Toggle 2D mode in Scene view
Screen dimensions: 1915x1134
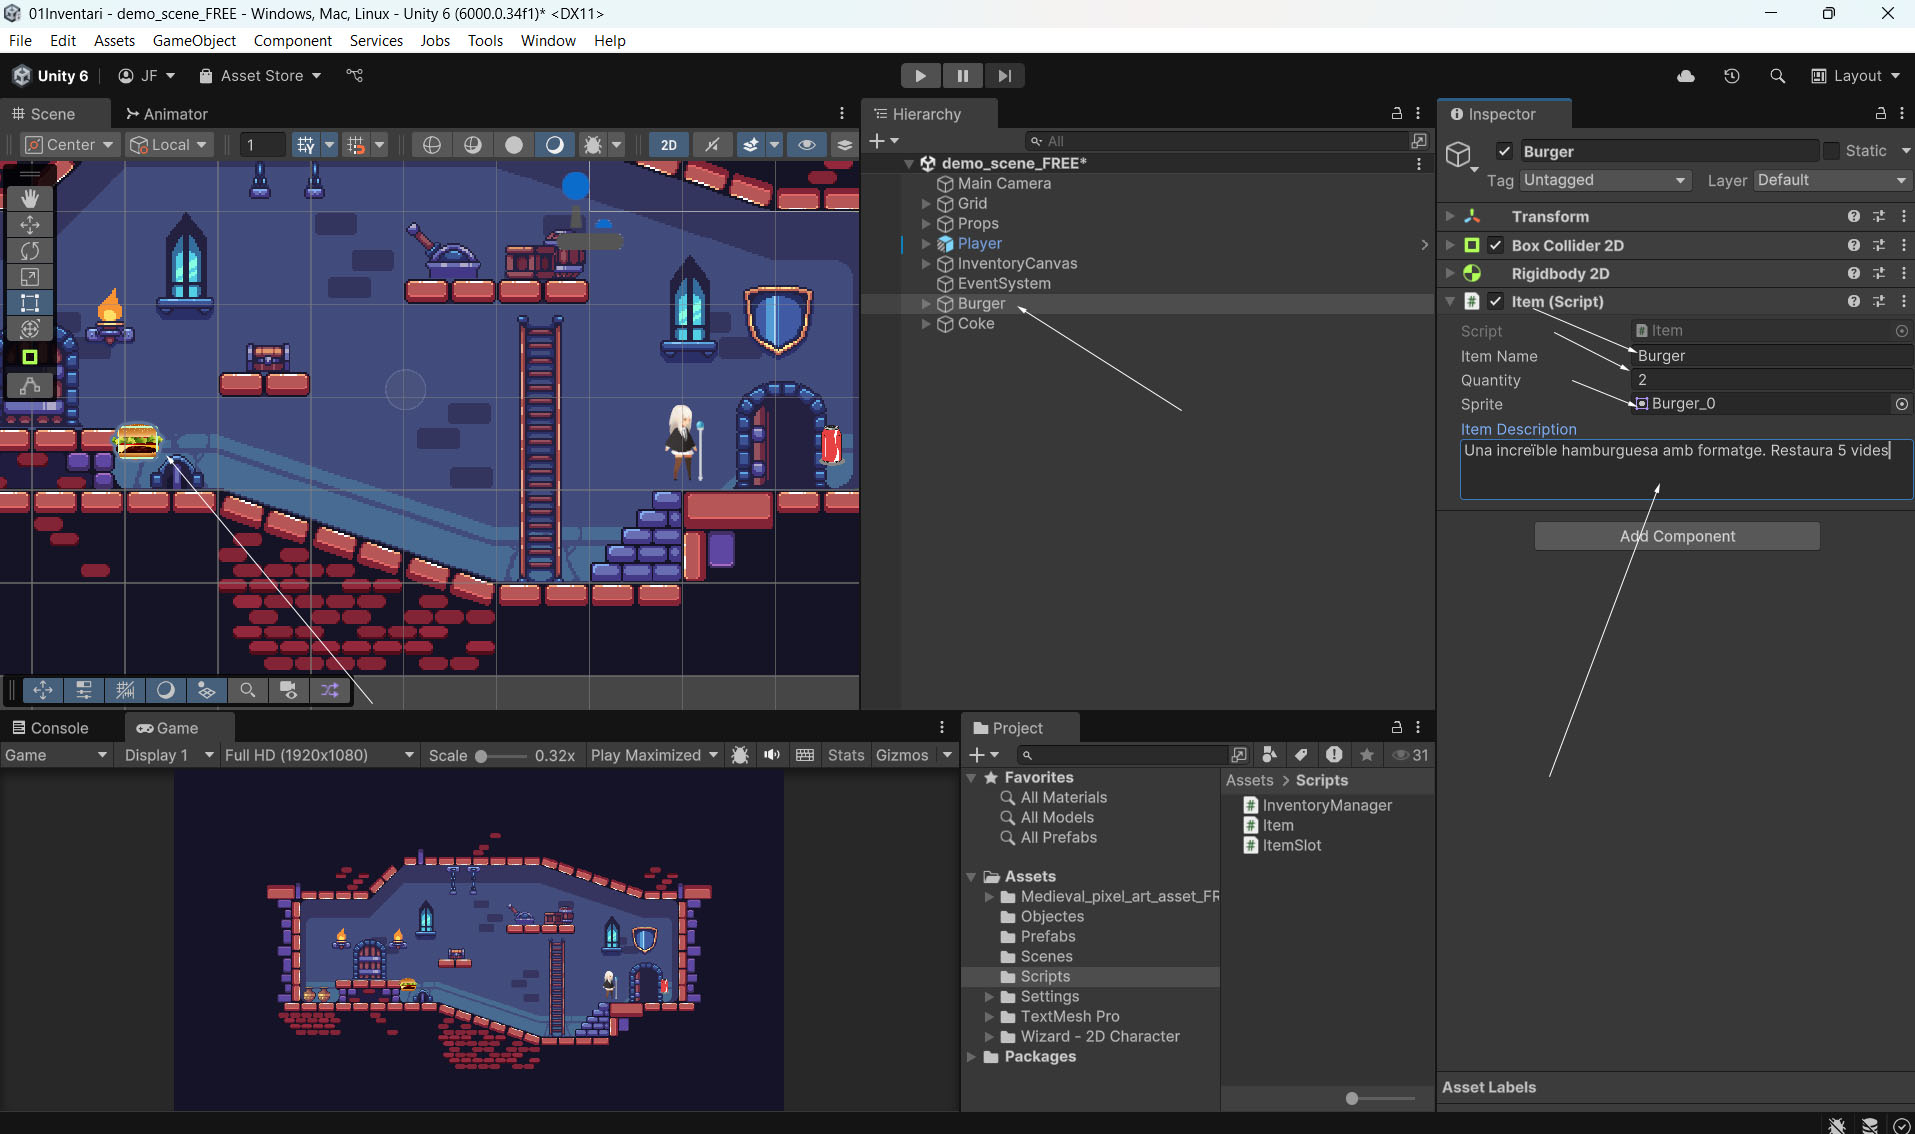tap(668, 145)
